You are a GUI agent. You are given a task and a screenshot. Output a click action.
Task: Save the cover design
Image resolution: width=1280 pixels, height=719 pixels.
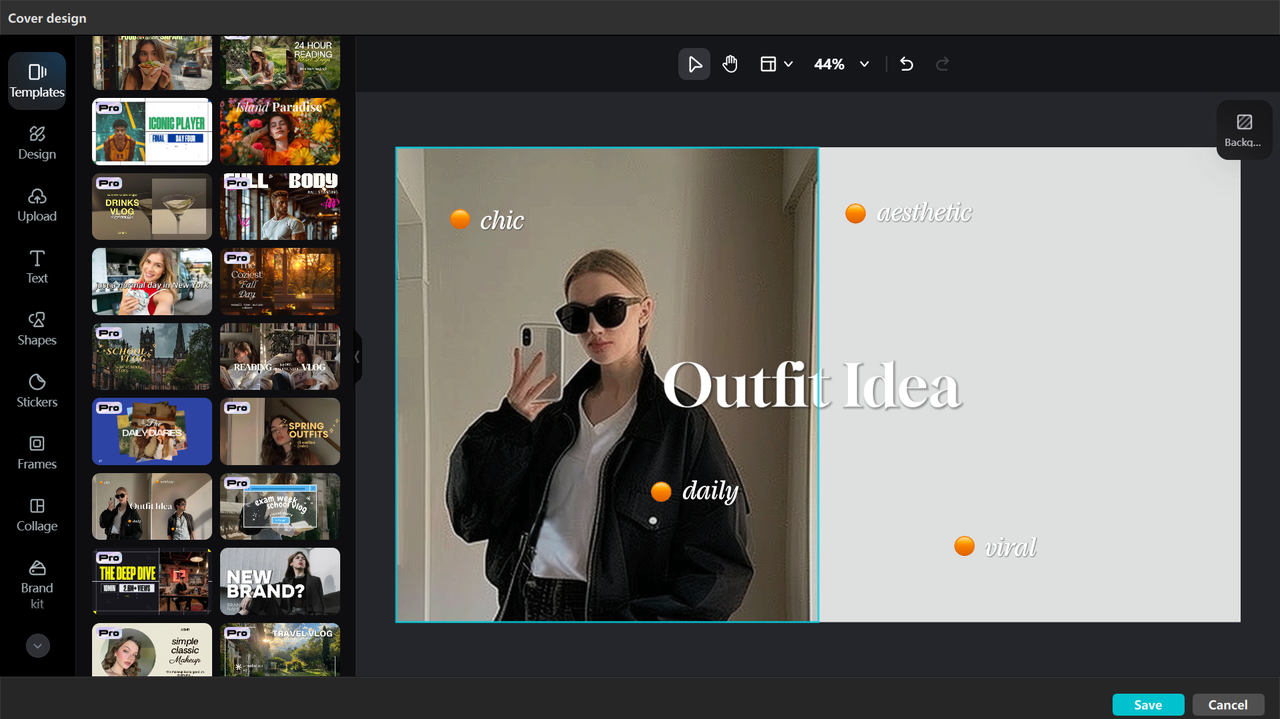(1148, 705)
